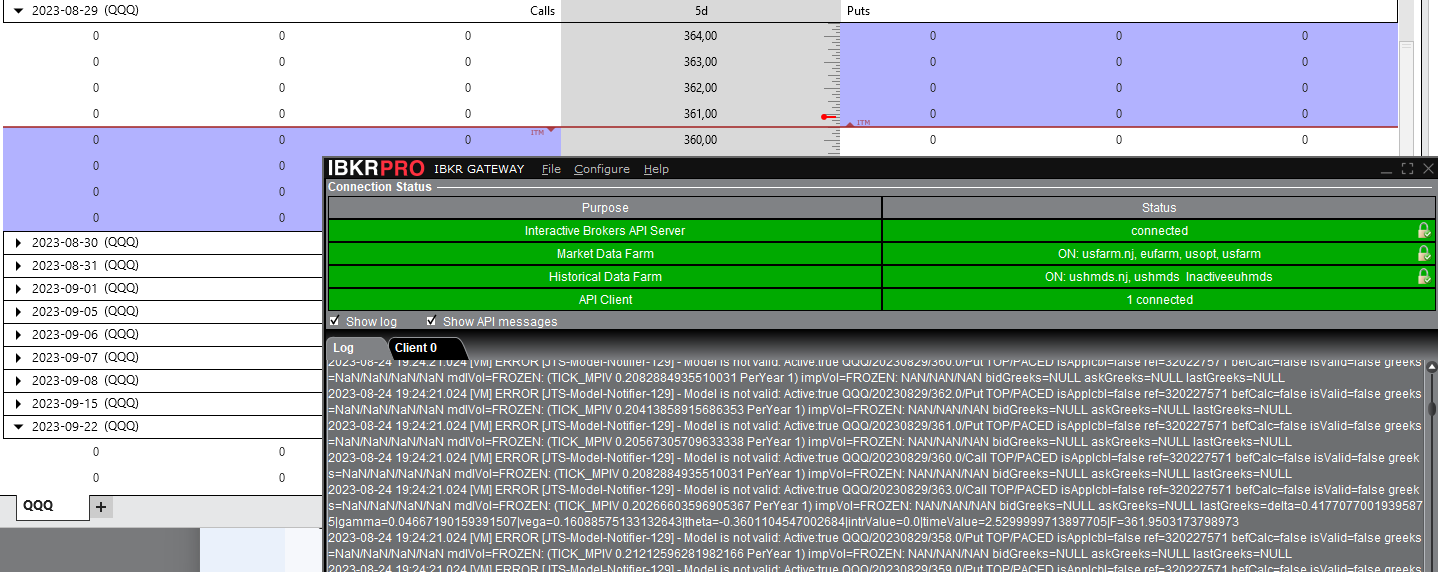Click the Connection Status section label

(x=380, y=187)
